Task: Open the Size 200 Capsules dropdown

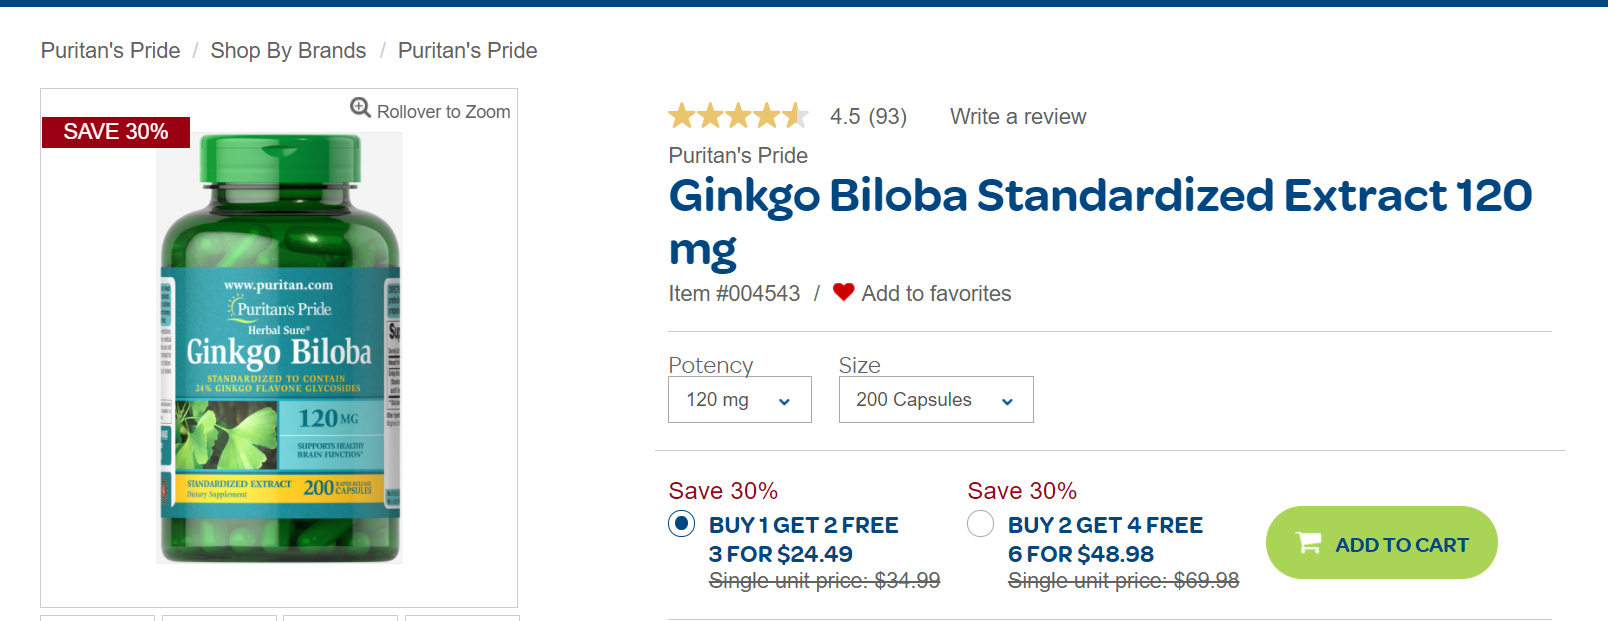Action: (935, 400)
